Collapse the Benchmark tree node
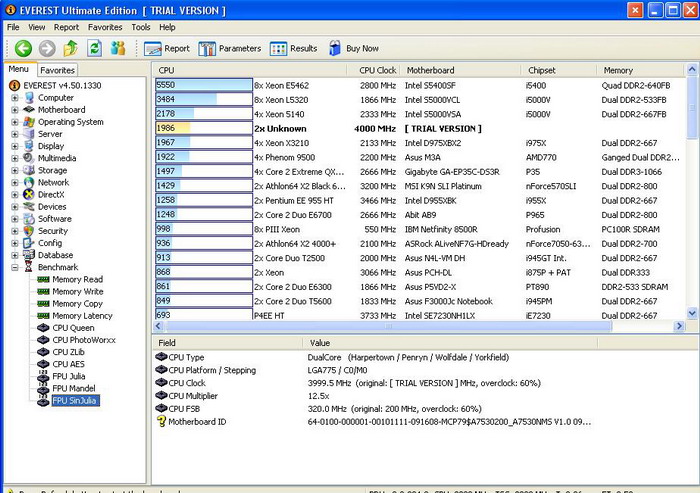This screenshot has height=493, width=700. tap(15, 267)
